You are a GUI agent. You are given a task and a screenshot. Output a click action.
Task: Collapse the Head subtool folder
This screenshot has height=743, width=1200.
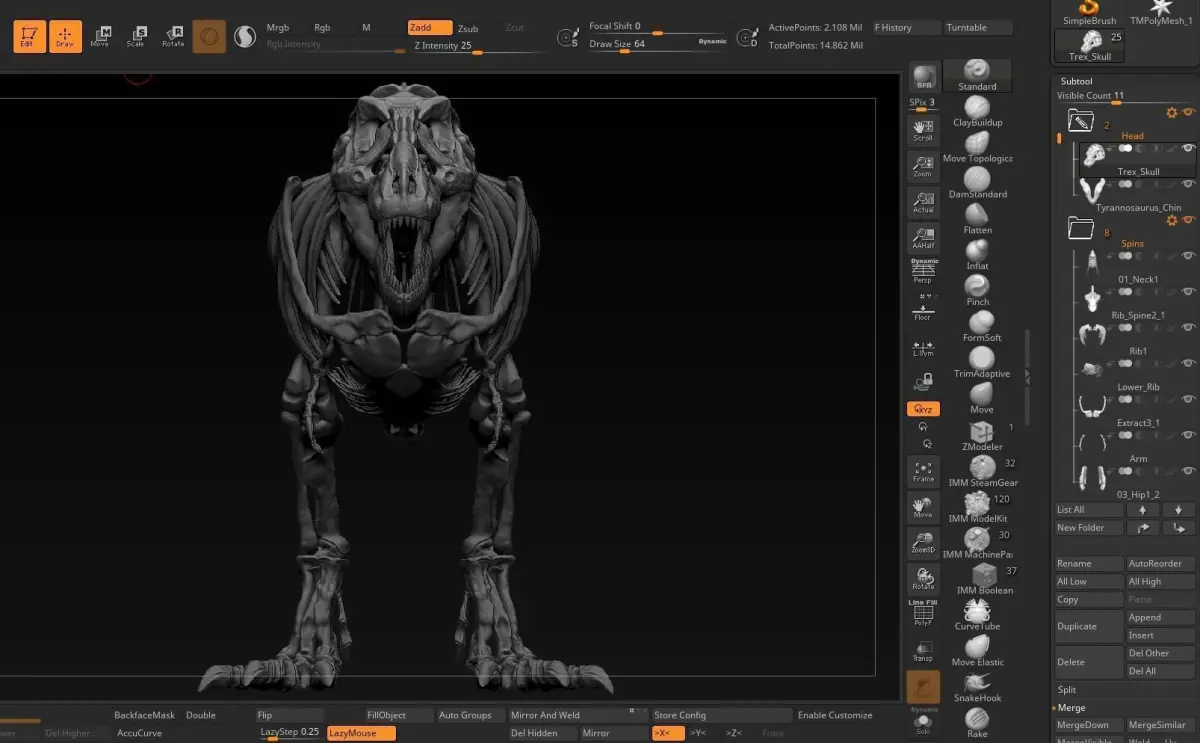(1081, 121)
